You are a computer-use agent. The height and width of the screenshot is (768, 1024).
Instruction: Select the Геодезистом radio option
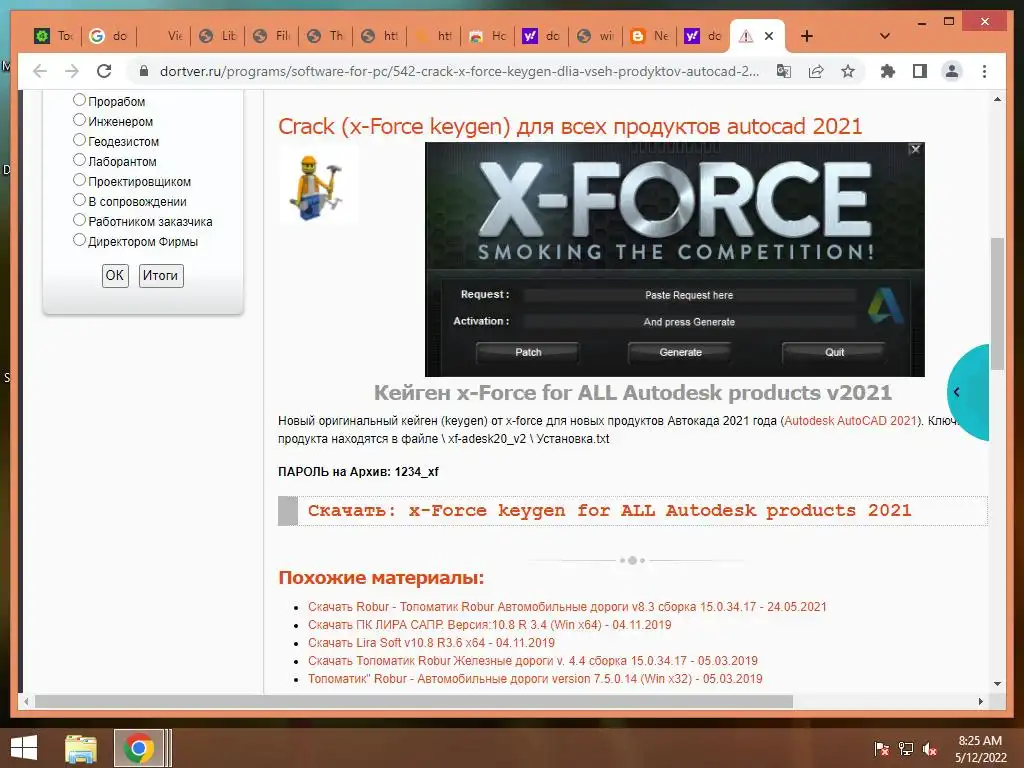point(79,140)
